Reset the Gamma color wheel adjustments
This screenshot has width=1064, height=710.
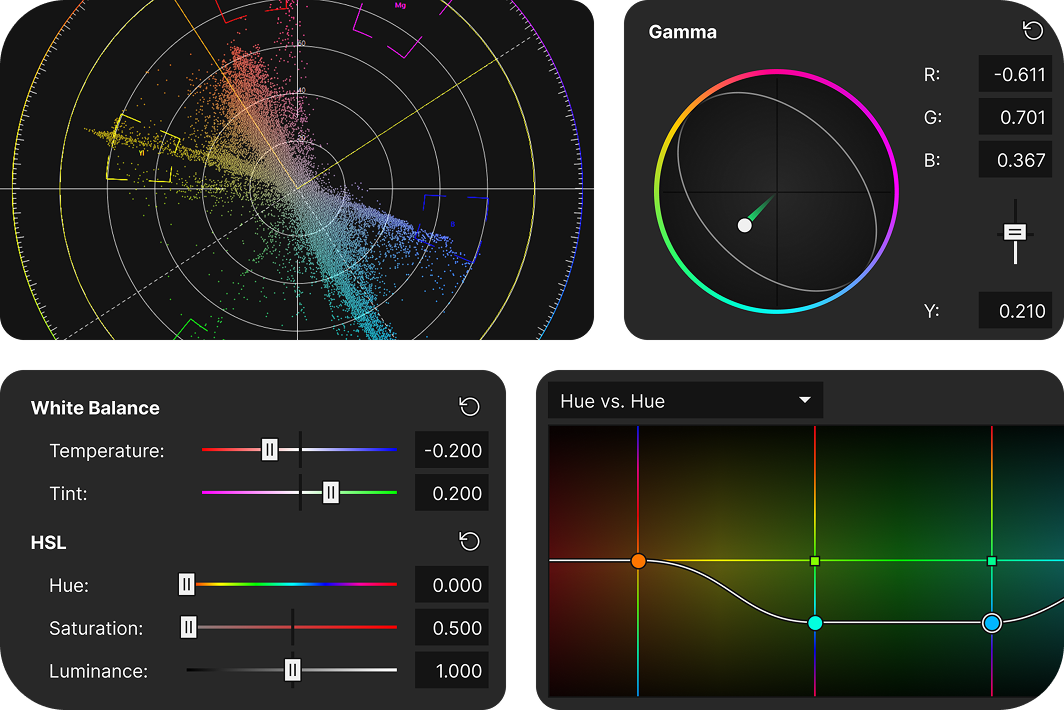(1031, 31)
